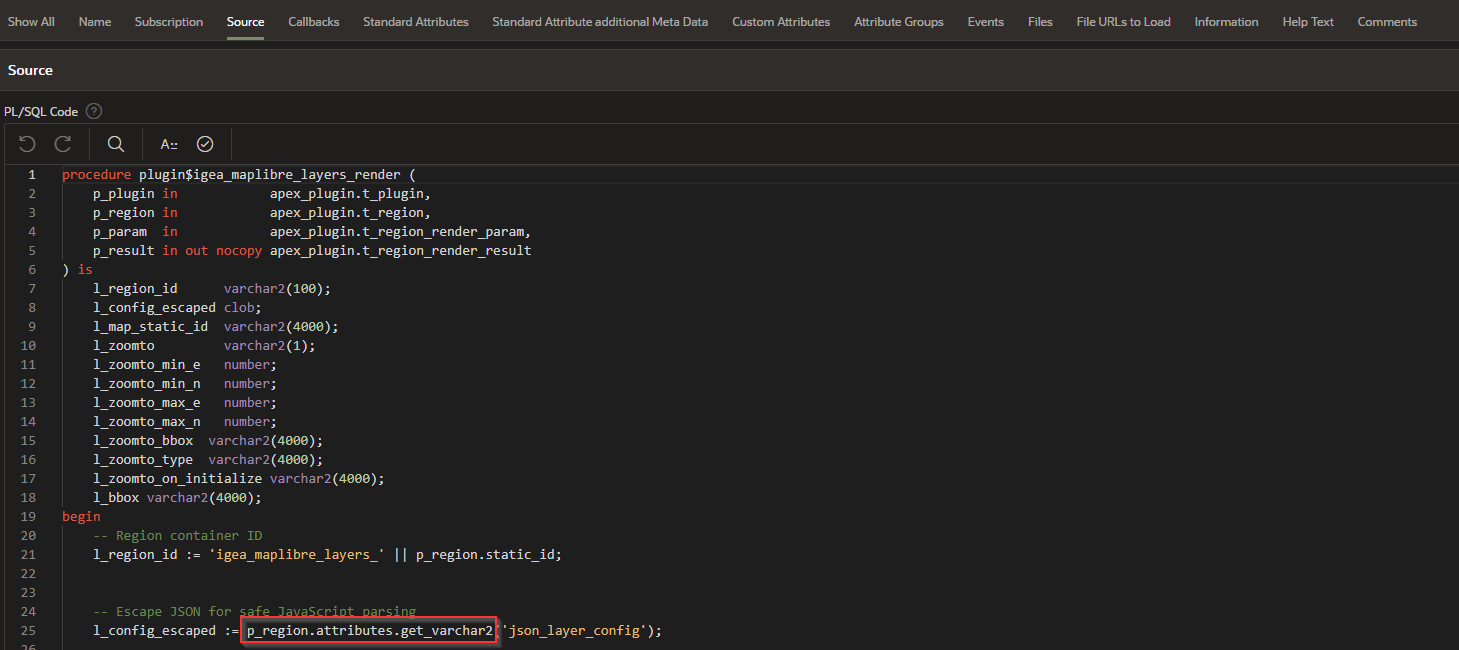Go to the Subscription tab
The height and width of the screenshot is (650, 1459).
click(169, 21)
